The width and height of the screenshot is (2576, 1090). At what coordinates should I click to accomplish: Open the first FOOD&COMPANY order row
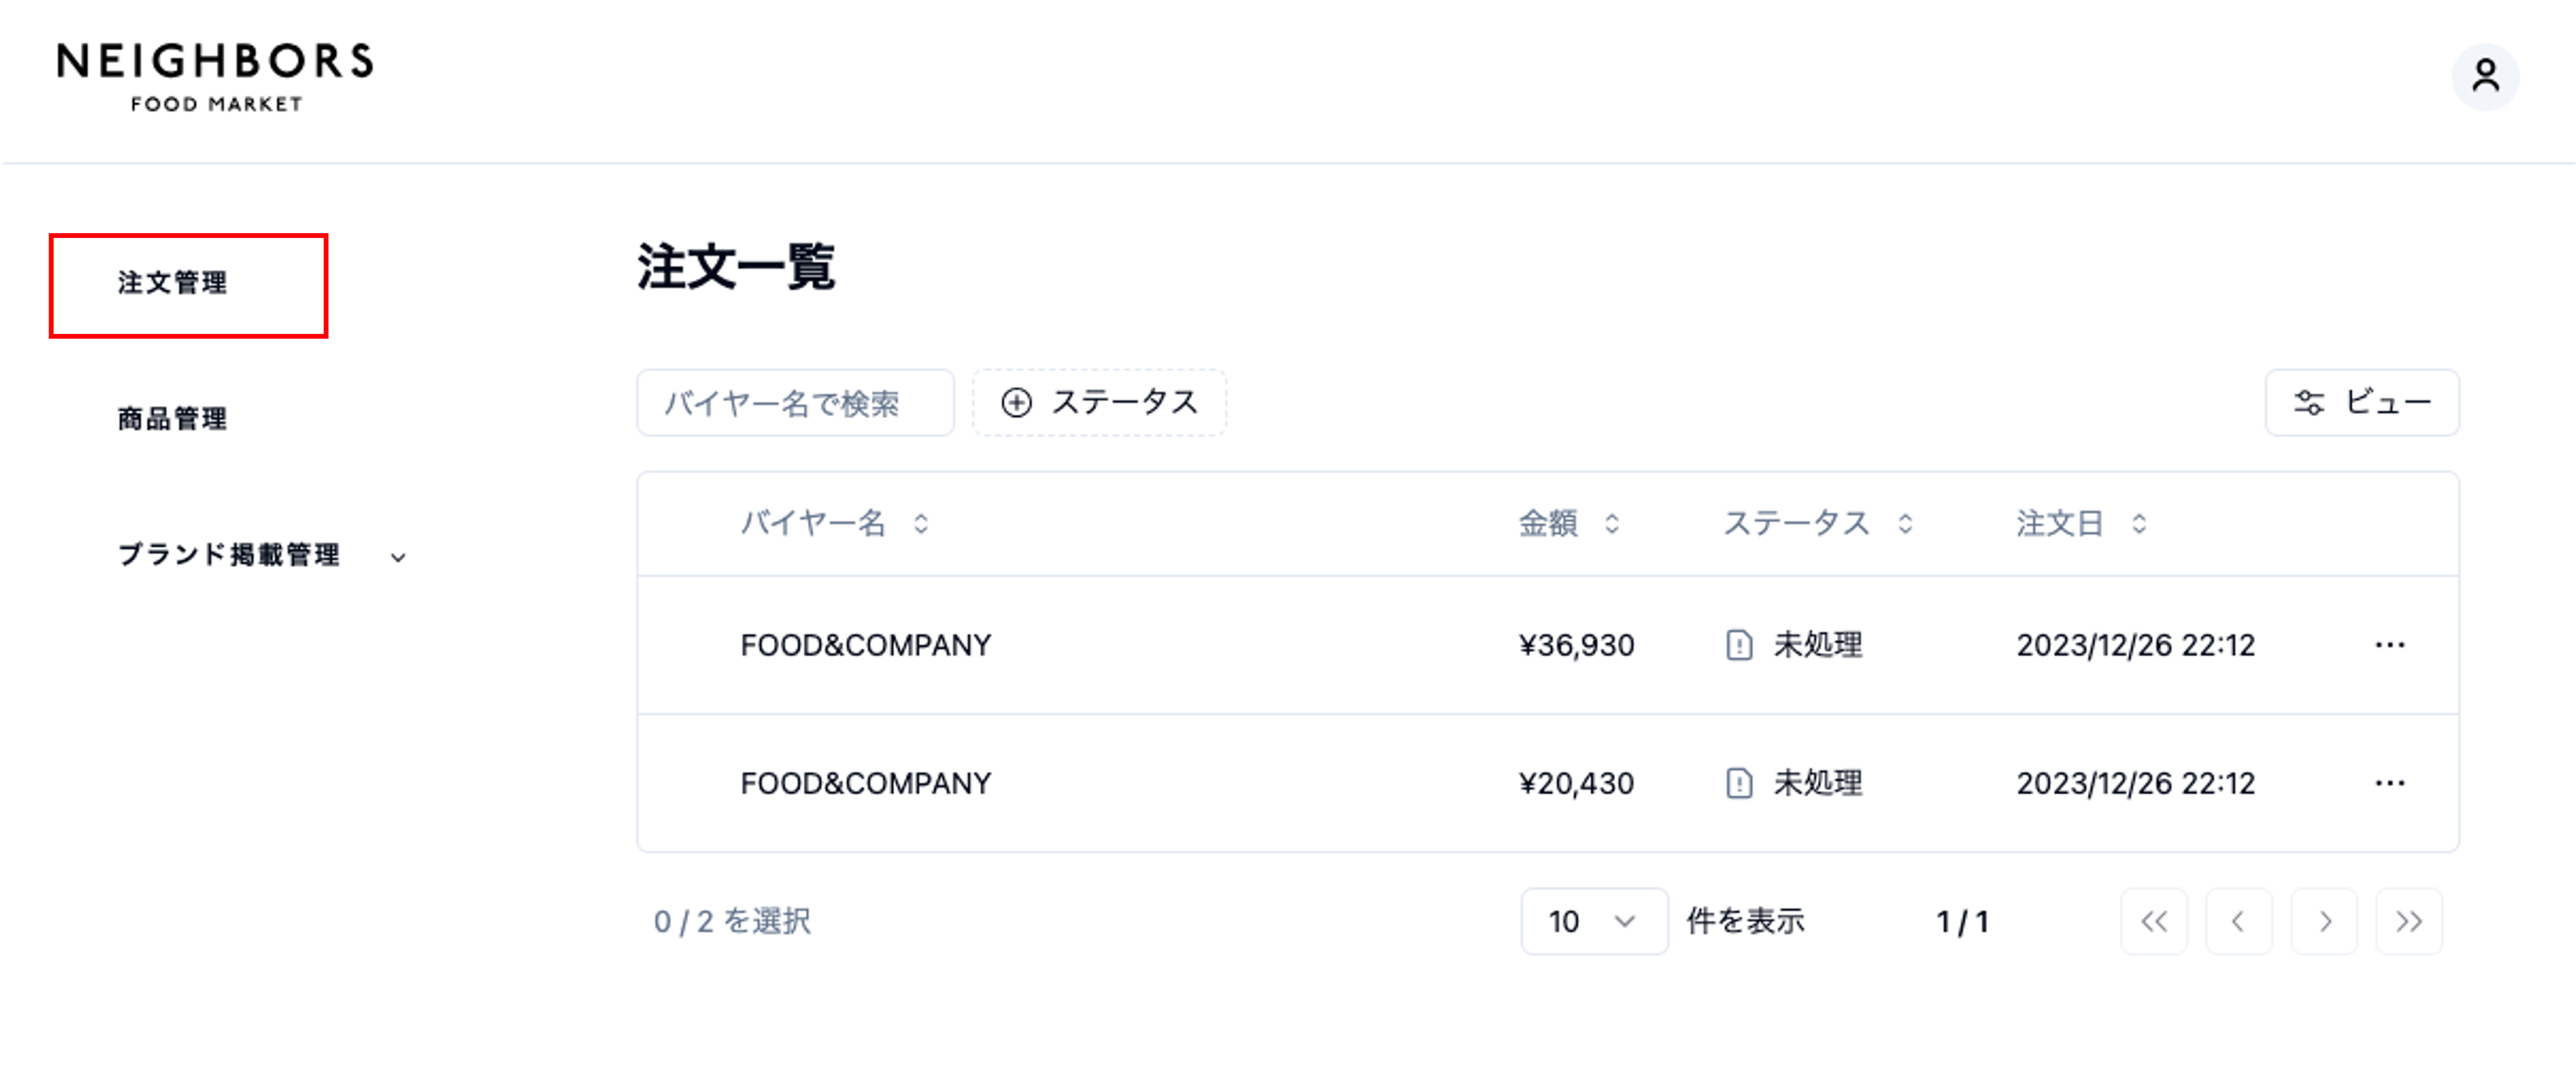1547,645
